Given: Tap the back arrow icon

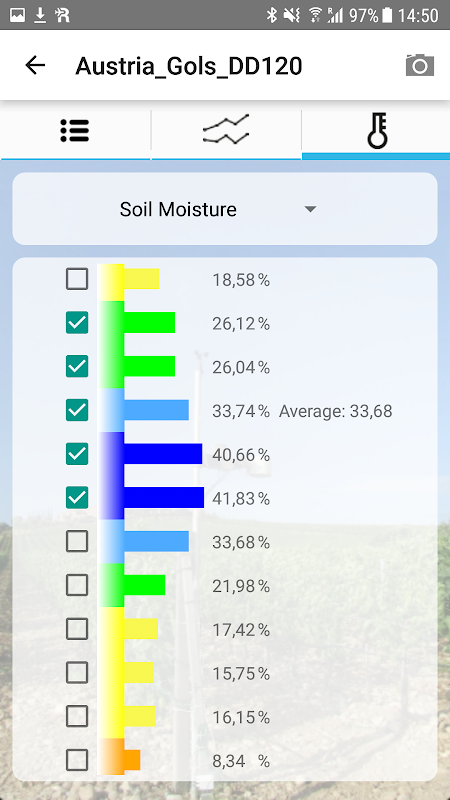Looking at the screenshot, I should point(35,65).
